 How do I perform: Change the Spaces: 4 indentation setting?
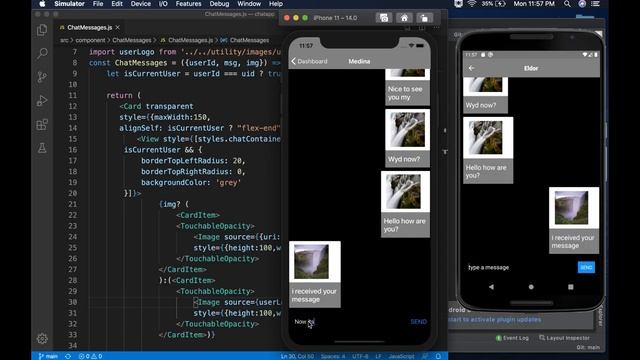(x=333, y=356)
